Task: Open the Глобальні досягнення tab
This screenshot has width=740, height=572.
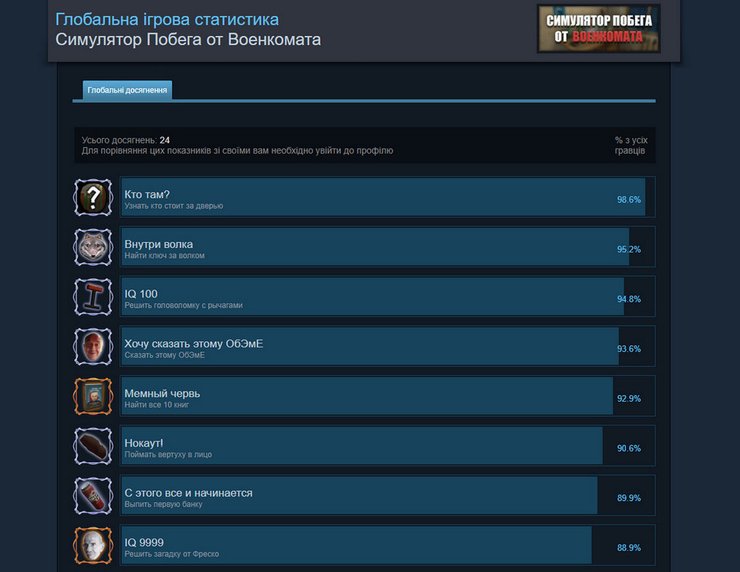Action: pos(127,90)
